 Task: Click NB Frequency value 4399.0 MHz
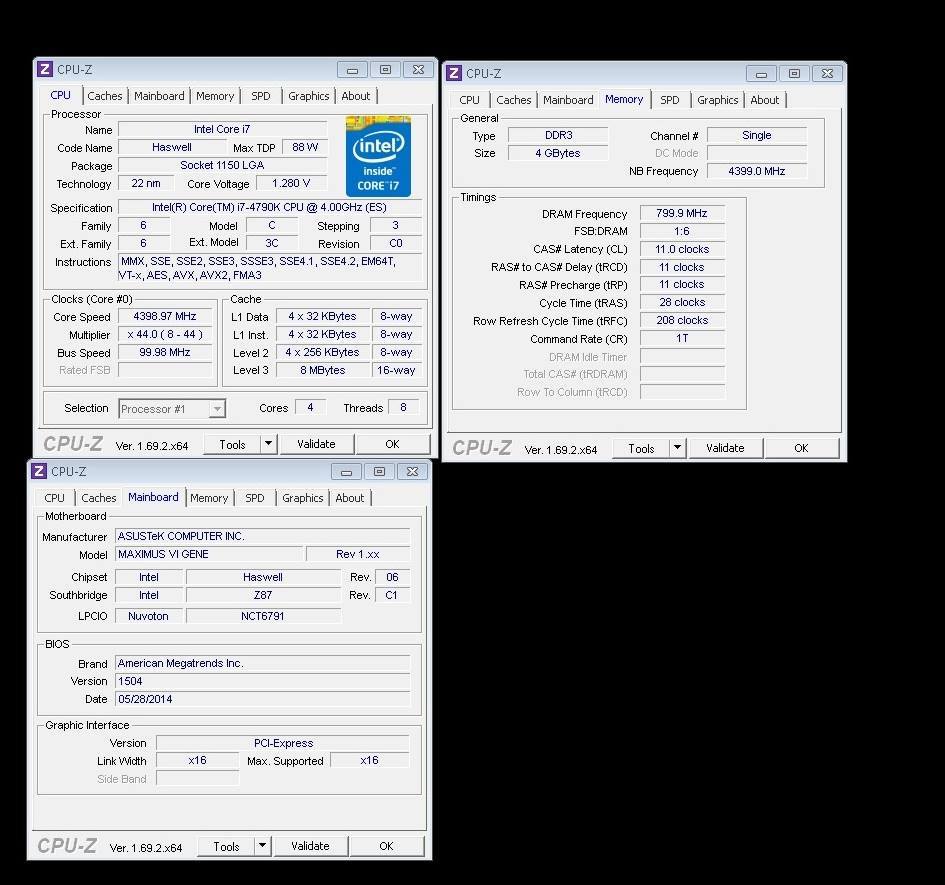point(756,171)
